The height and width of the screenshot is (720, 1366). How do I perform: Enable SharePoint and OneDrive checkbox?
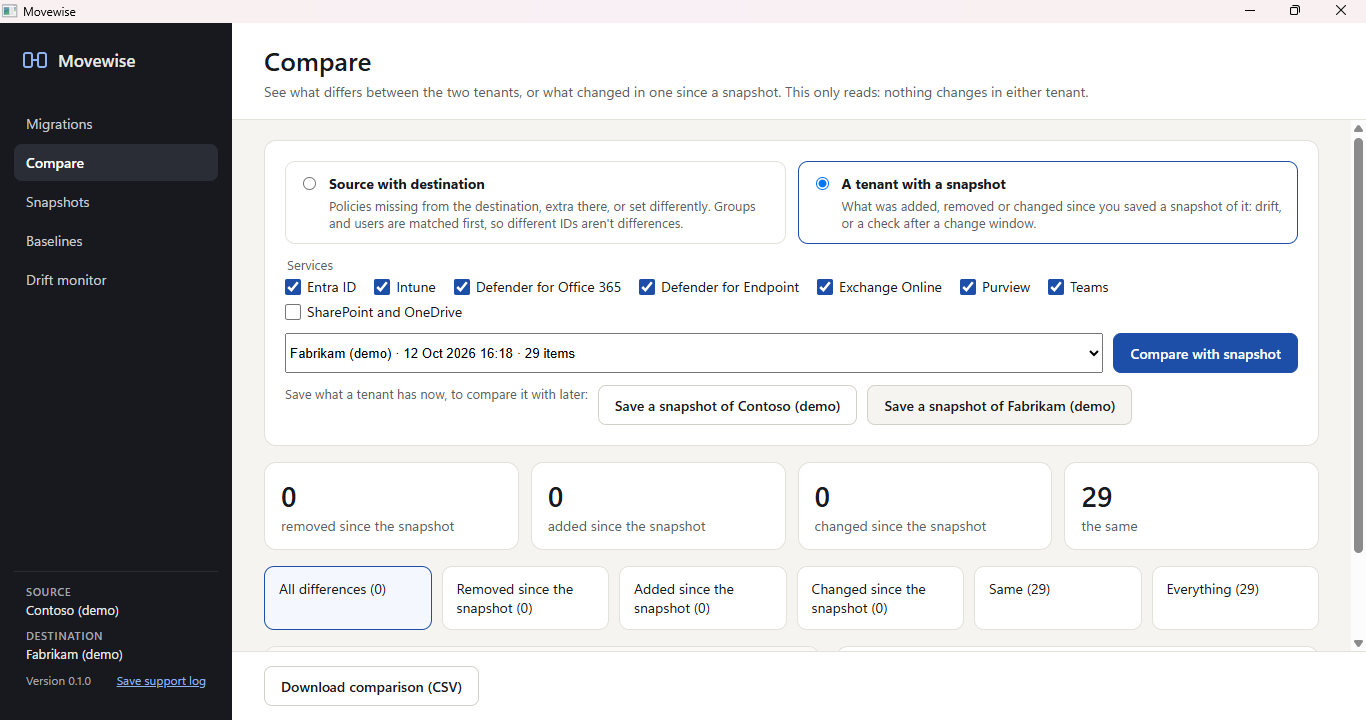coord(293,312)
